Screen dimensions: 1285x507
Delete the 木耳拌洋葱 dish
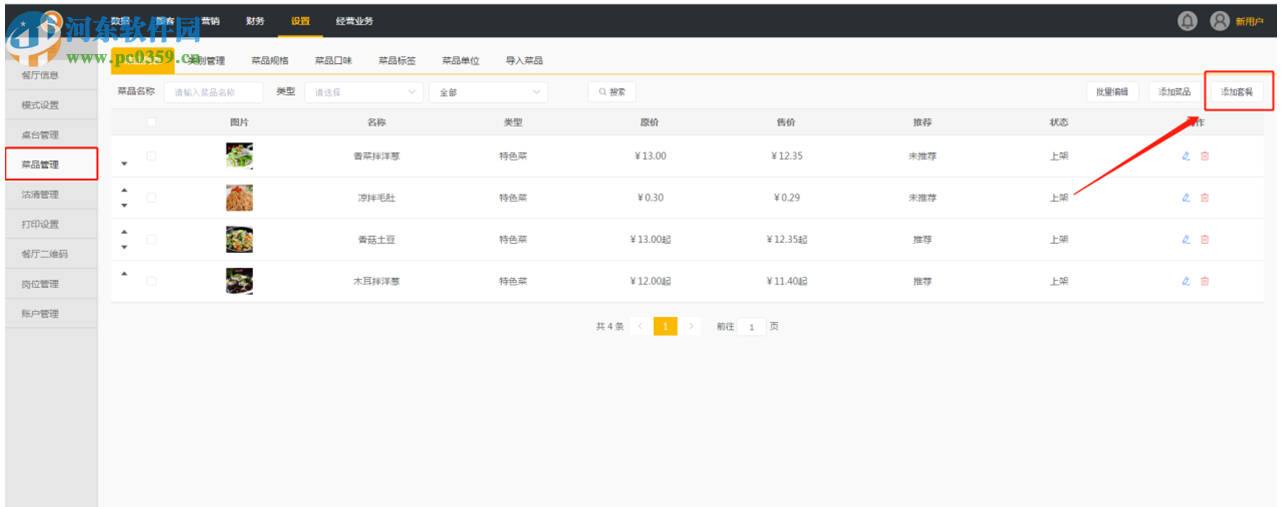(1205, 282)
